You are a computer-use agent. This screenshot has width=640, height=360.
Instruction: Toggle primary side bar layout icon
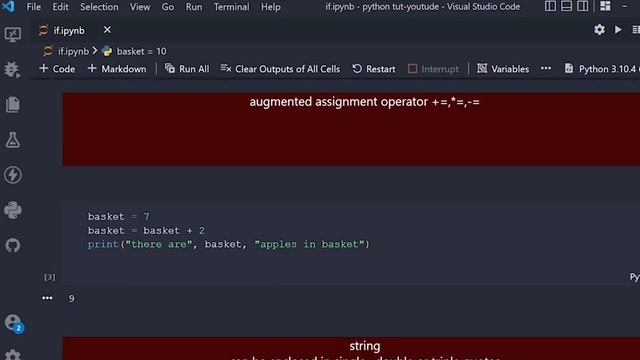[x=550, y=6]
